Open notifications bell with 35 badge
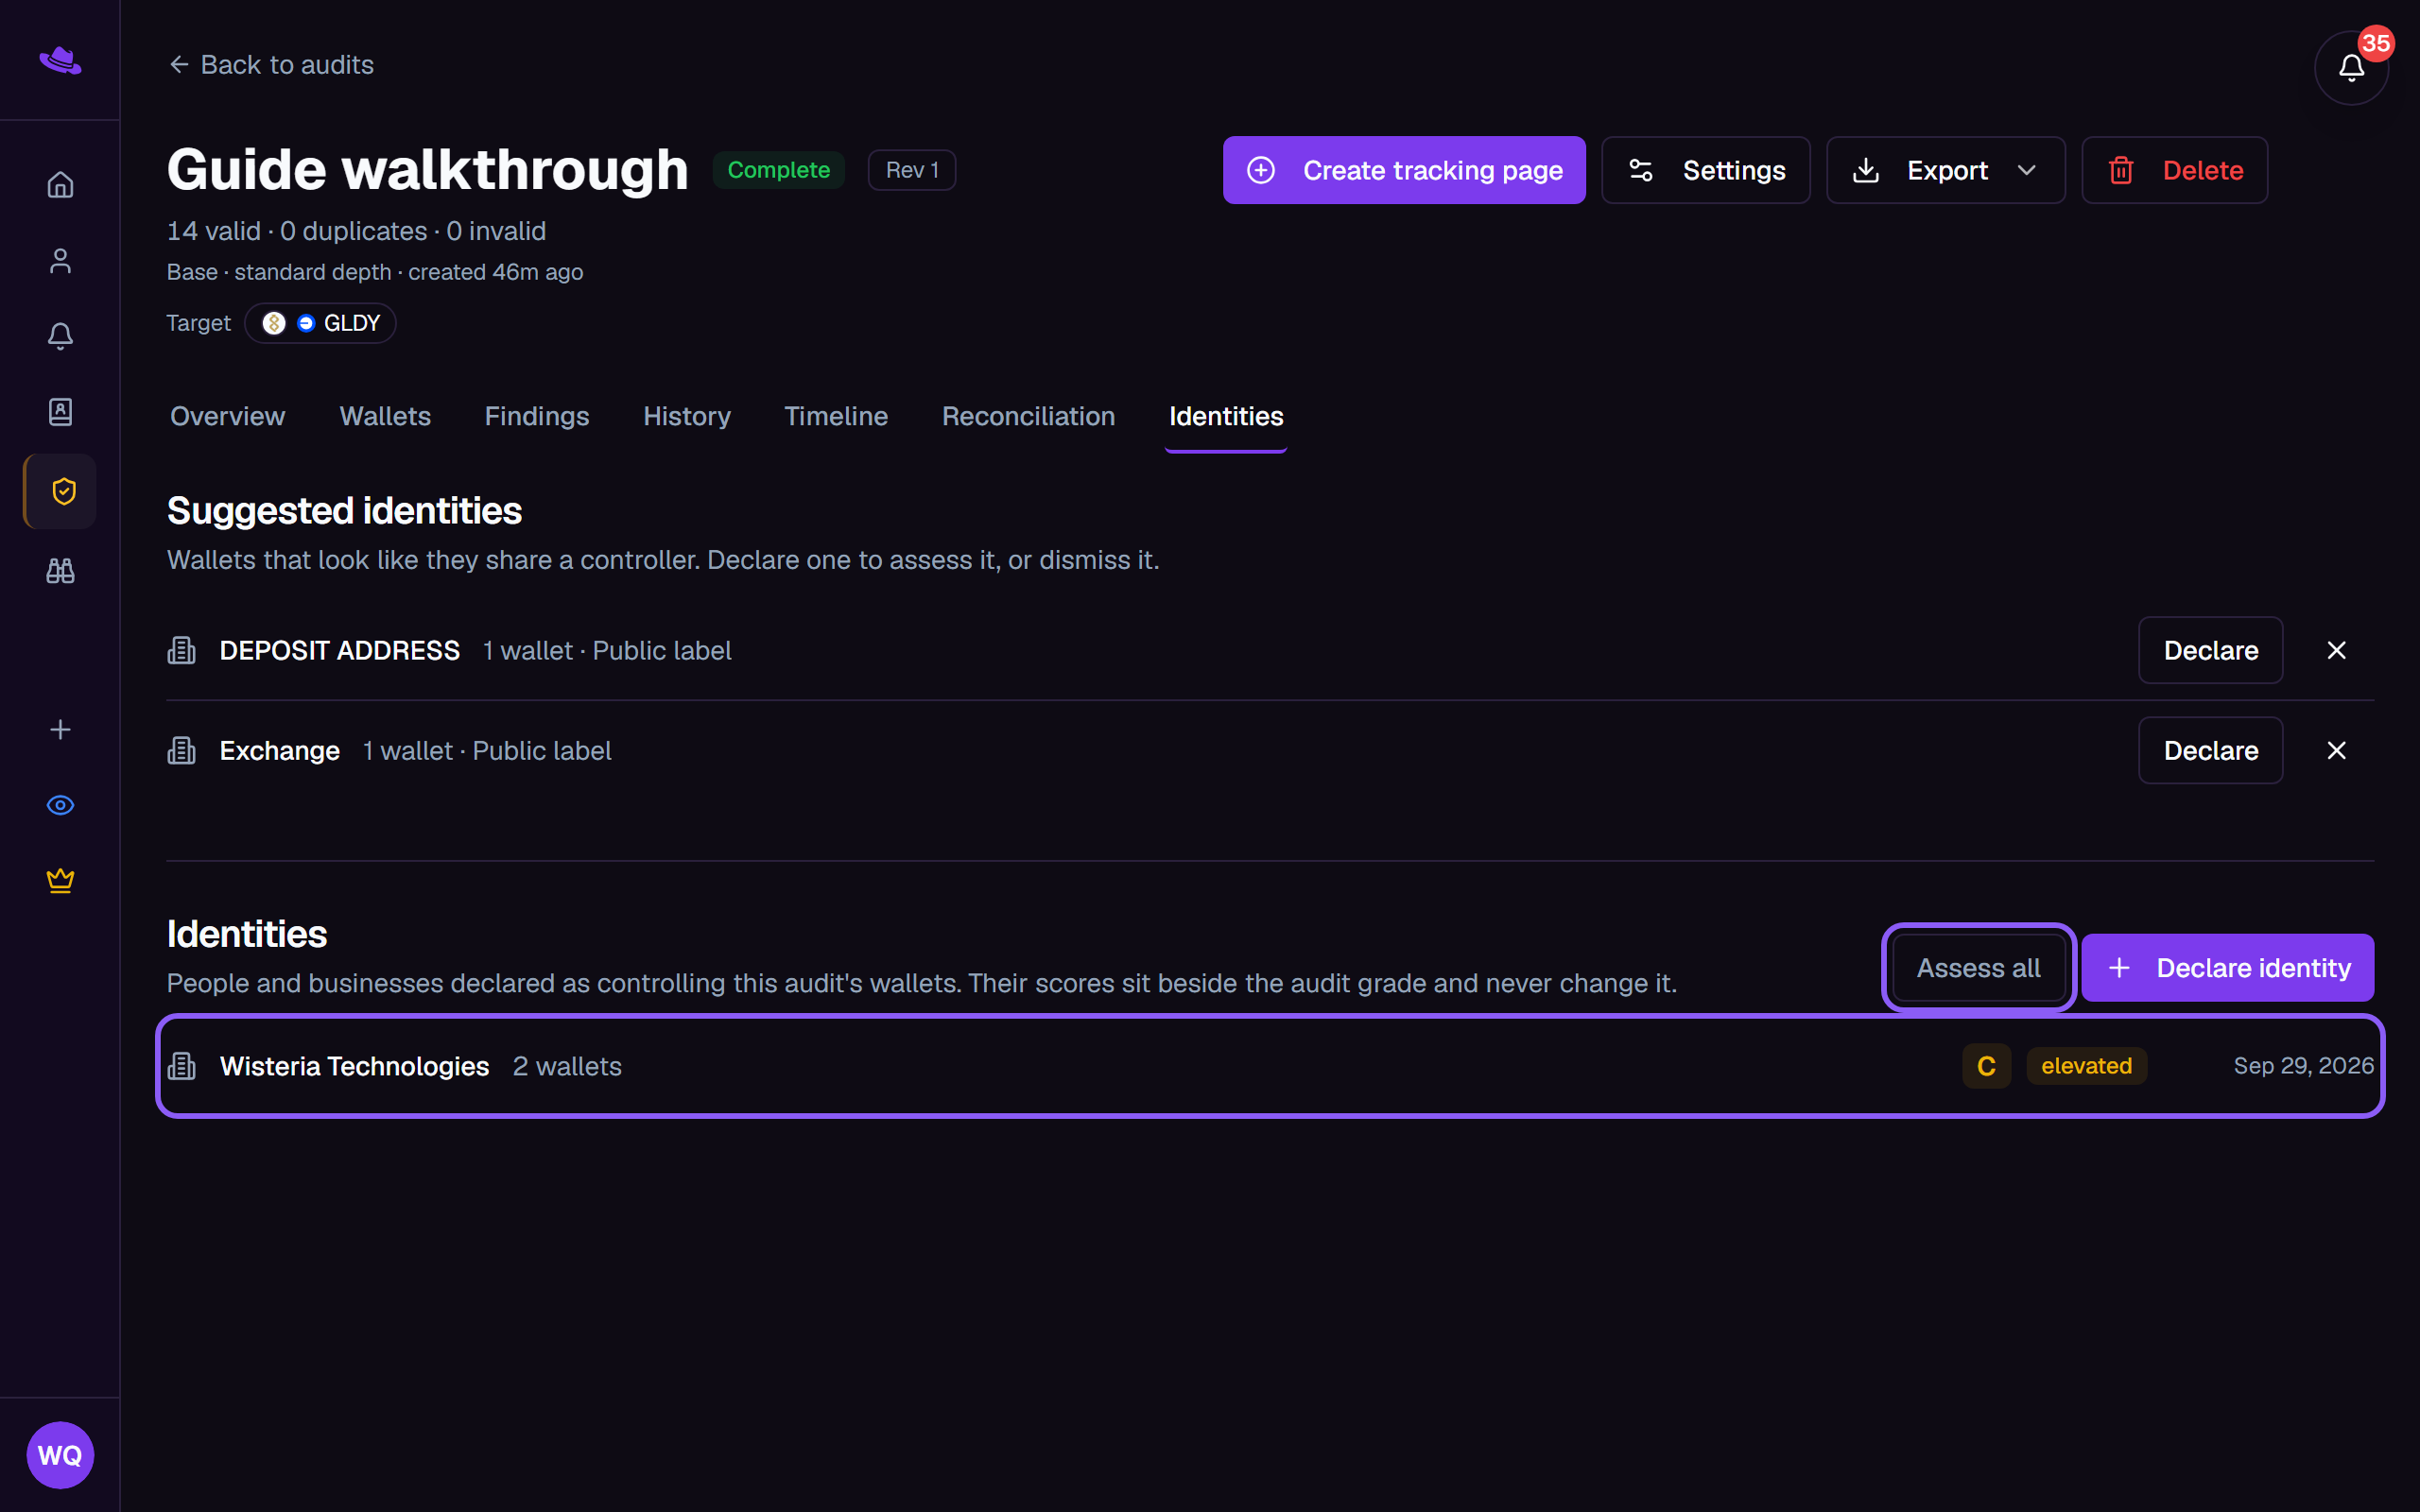This screenshot has width=2420, height=1512. 2351,68
